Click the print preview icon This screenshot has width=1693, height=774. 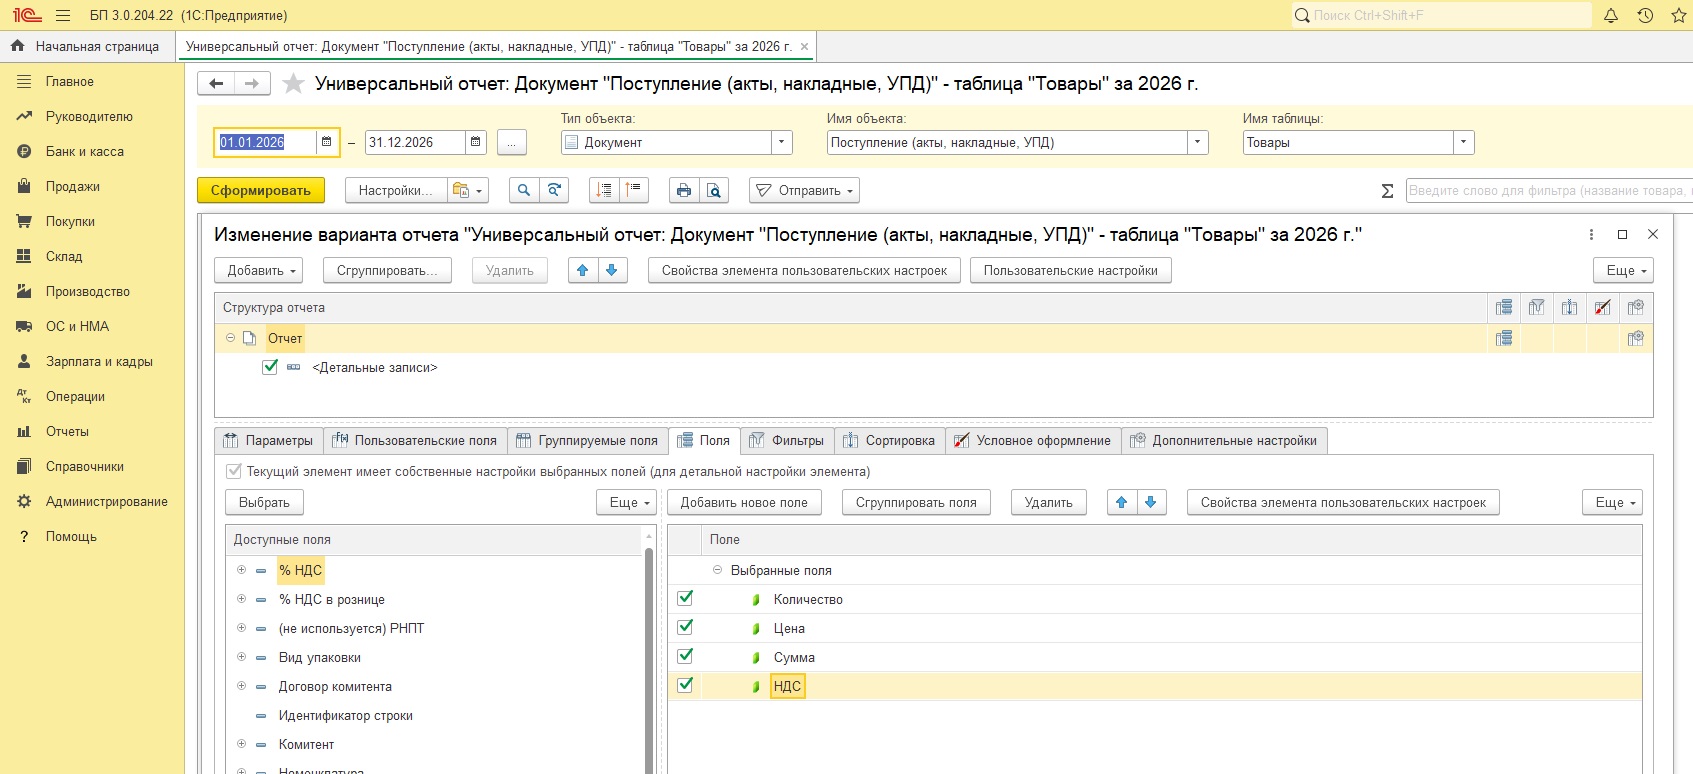714,190
